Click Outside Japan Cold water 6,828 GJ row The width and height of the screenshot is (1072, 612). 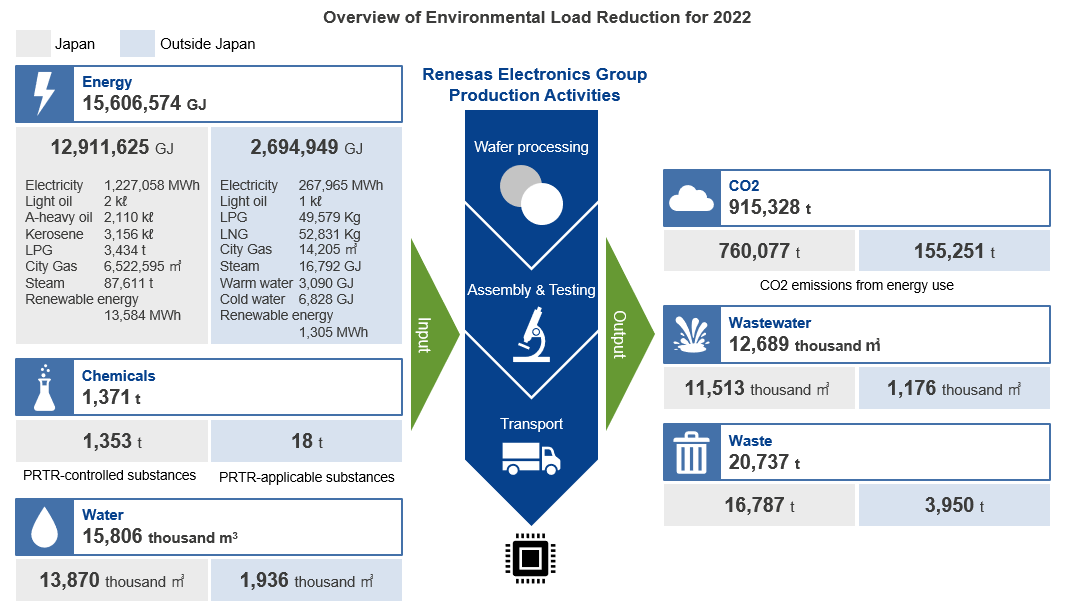pyautogui.click(x=287, y=300)
